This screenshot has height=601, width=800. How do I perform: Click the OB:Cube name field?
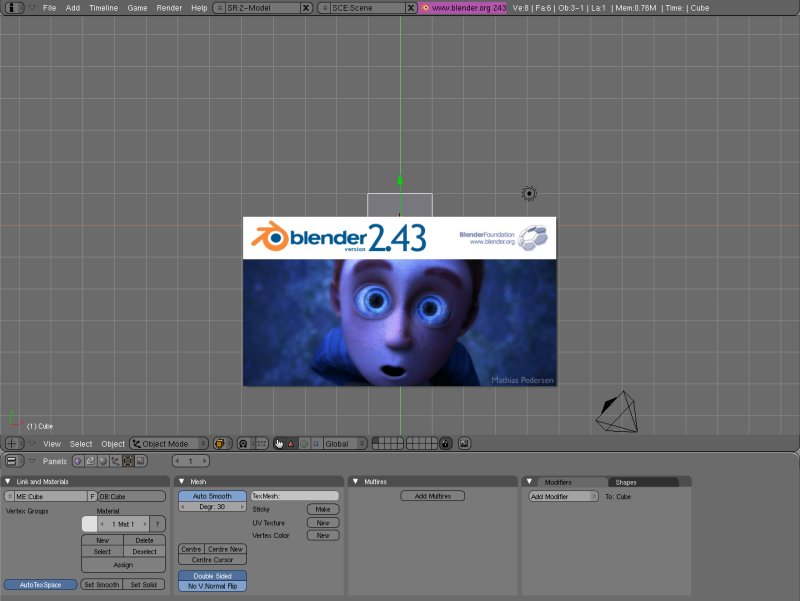132,496
